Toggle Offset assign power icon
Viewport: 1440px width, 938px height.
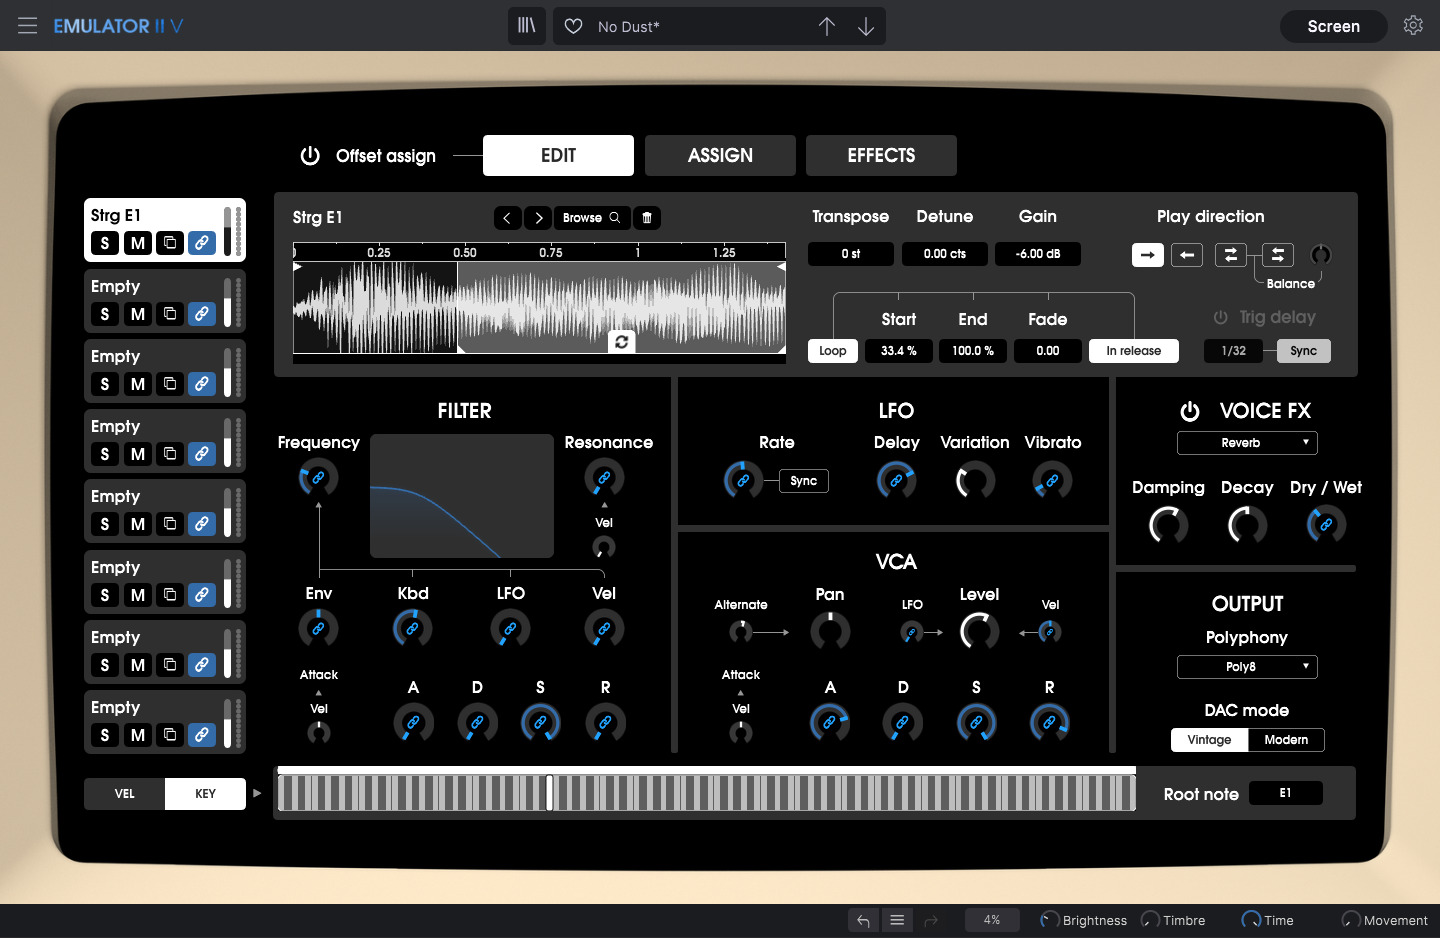tap(310, 155)
